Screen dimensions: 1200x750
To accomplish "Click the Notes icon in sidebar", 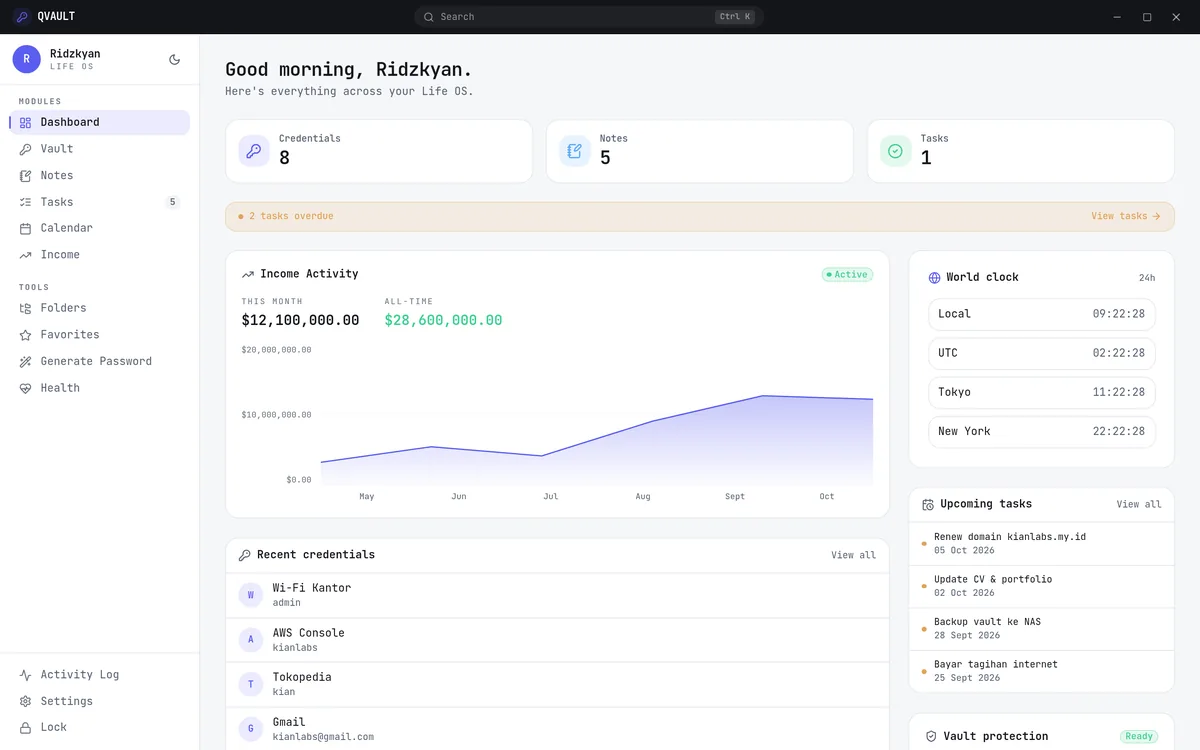I will click(x=26, y=175).
